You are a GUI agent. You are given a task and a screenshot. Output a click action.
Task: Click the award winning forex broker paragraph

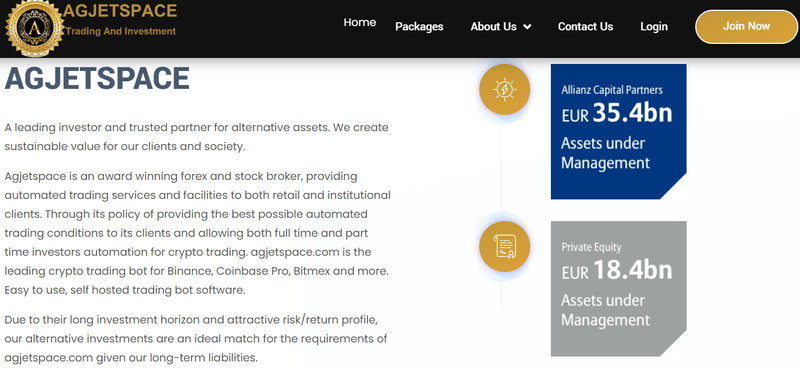[197, 233]
